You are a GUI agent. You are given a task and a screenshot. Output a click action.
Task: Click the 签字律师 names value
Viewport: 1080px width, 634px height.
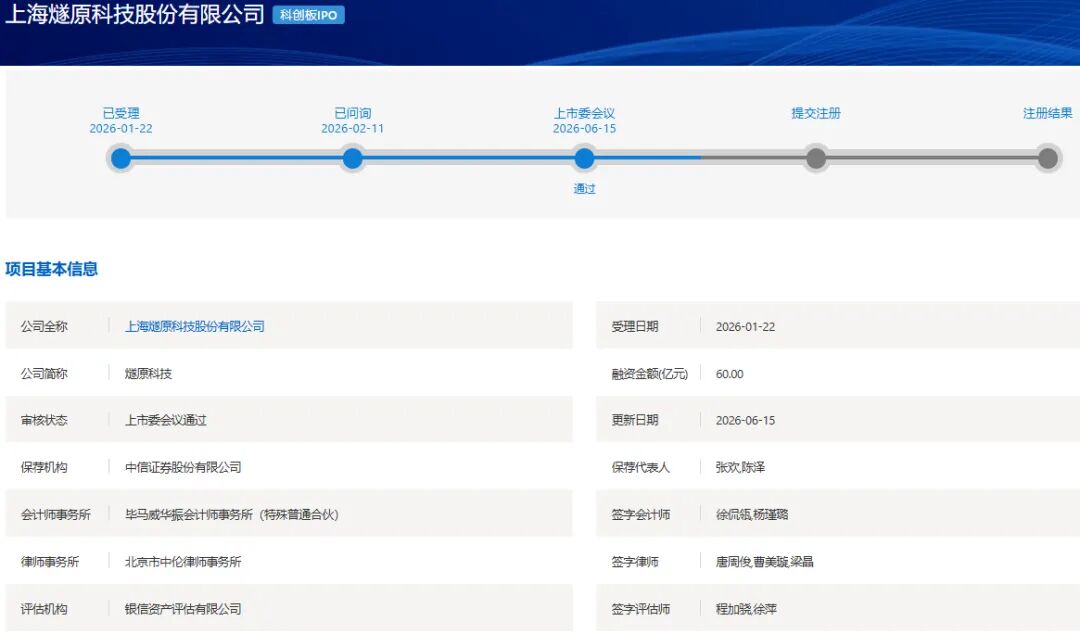[x=765, y=562]
